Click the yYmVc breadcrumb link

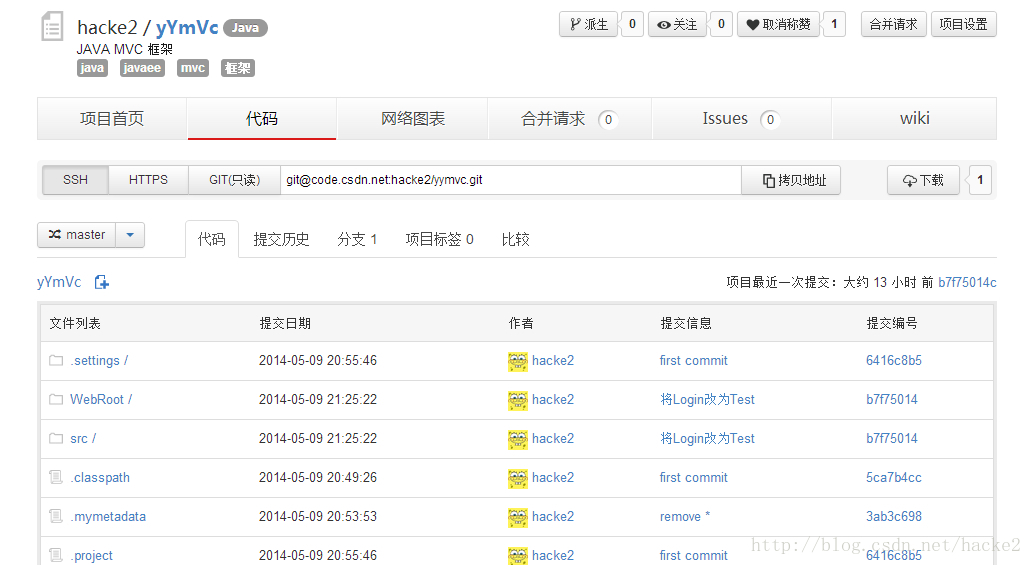click(x=59, y=282)
